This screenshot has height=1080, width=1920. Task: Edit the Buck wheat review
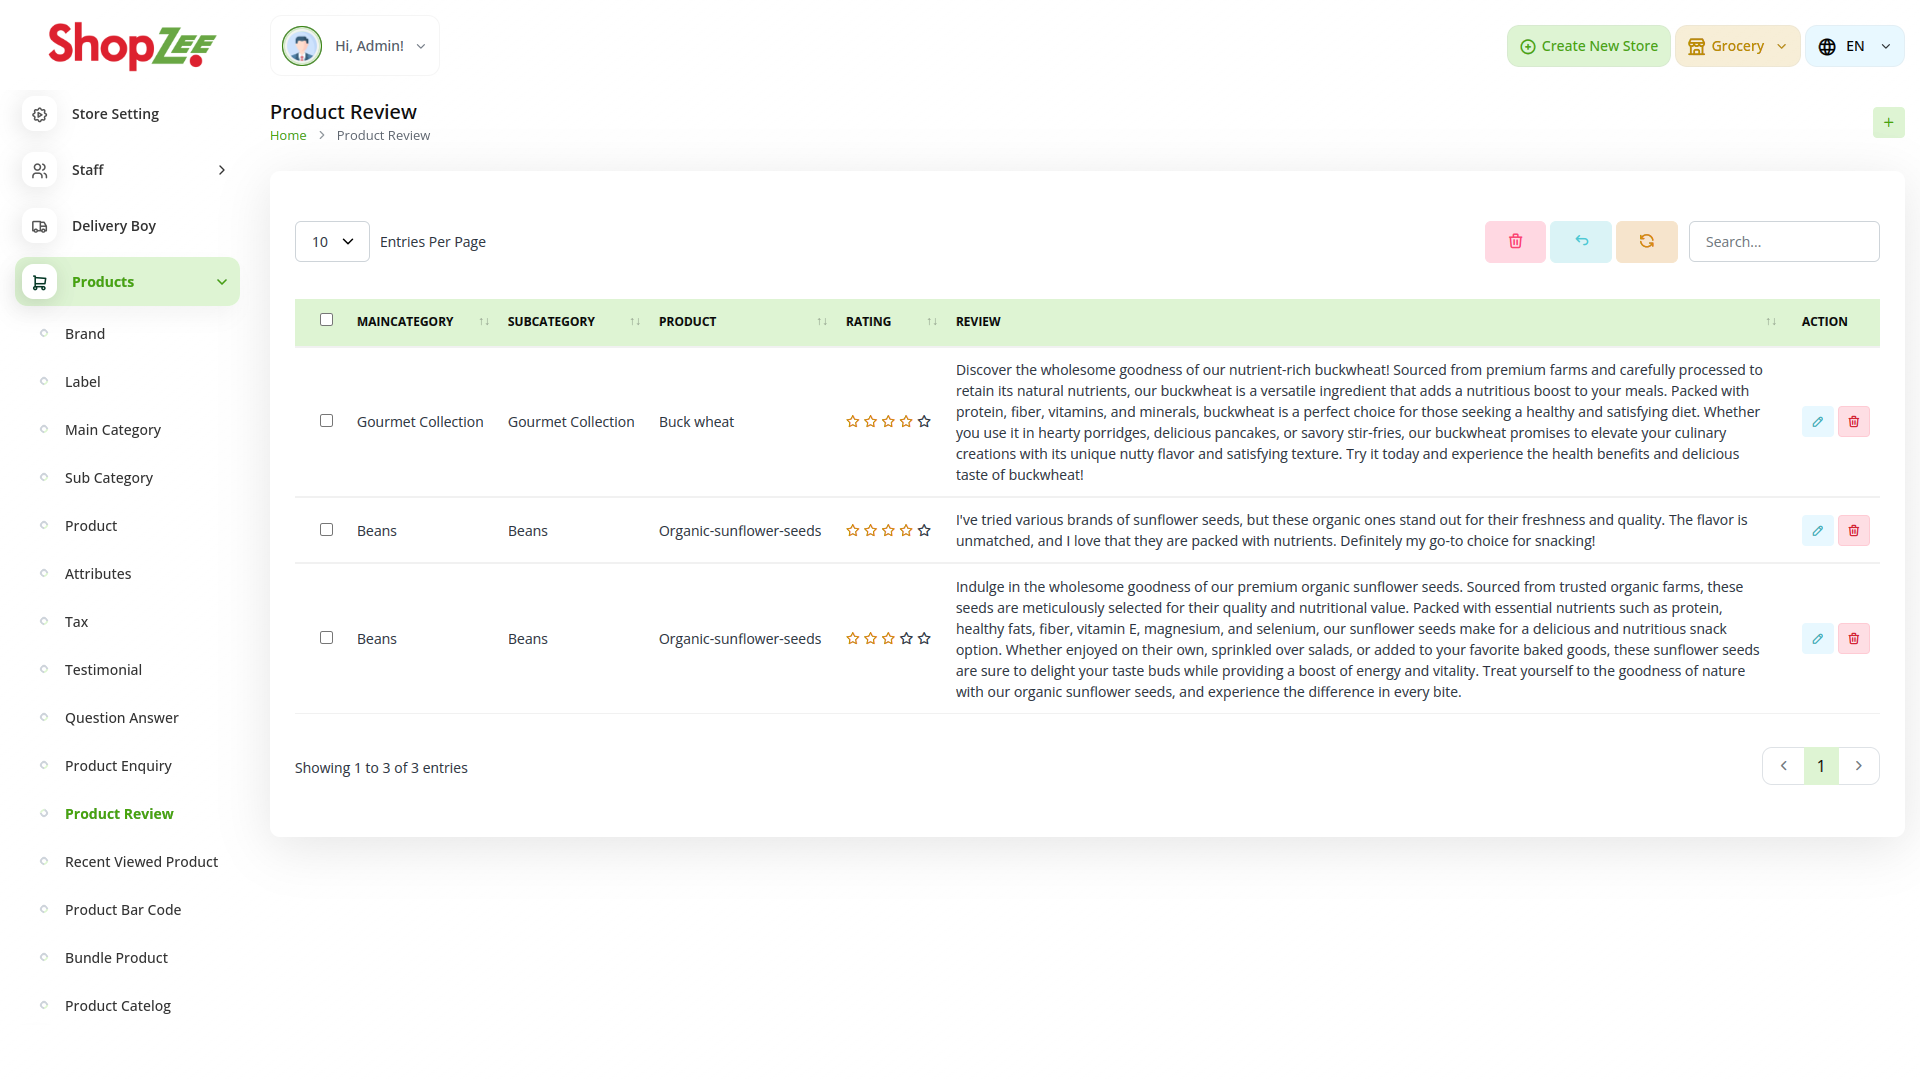(1817, 422)
